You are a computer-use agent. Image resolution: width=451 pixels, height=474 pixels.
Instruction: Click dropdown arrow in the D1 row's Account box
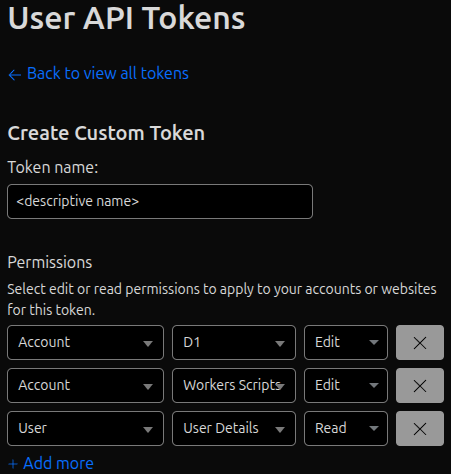click(148, 343)
